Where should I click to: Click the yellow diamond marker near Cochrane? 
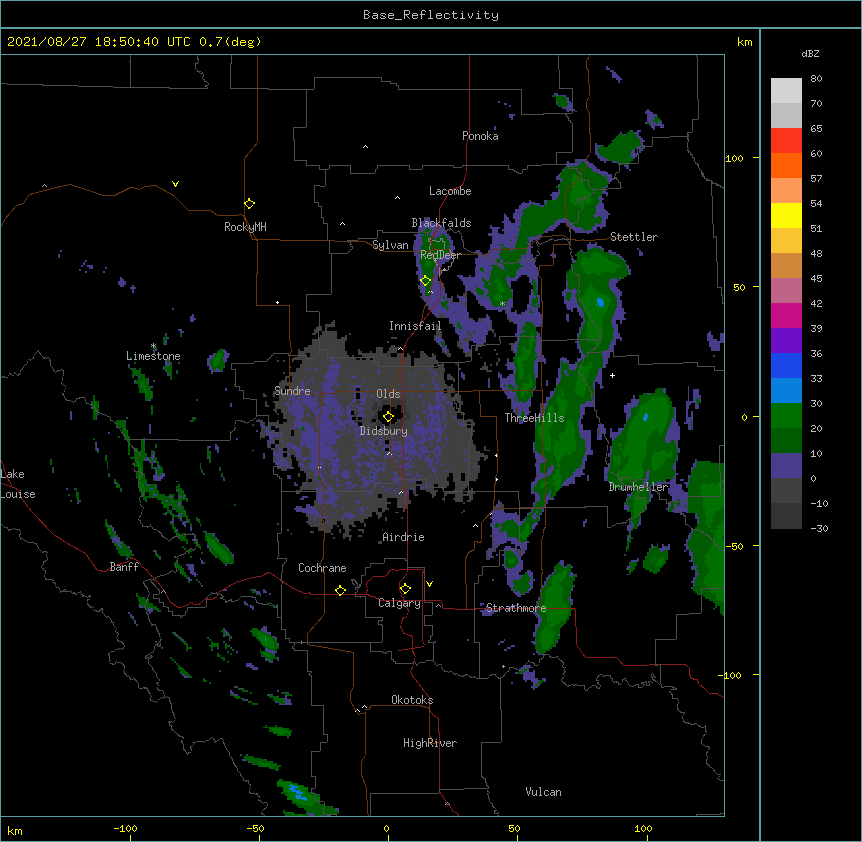[x=340, y=590]
